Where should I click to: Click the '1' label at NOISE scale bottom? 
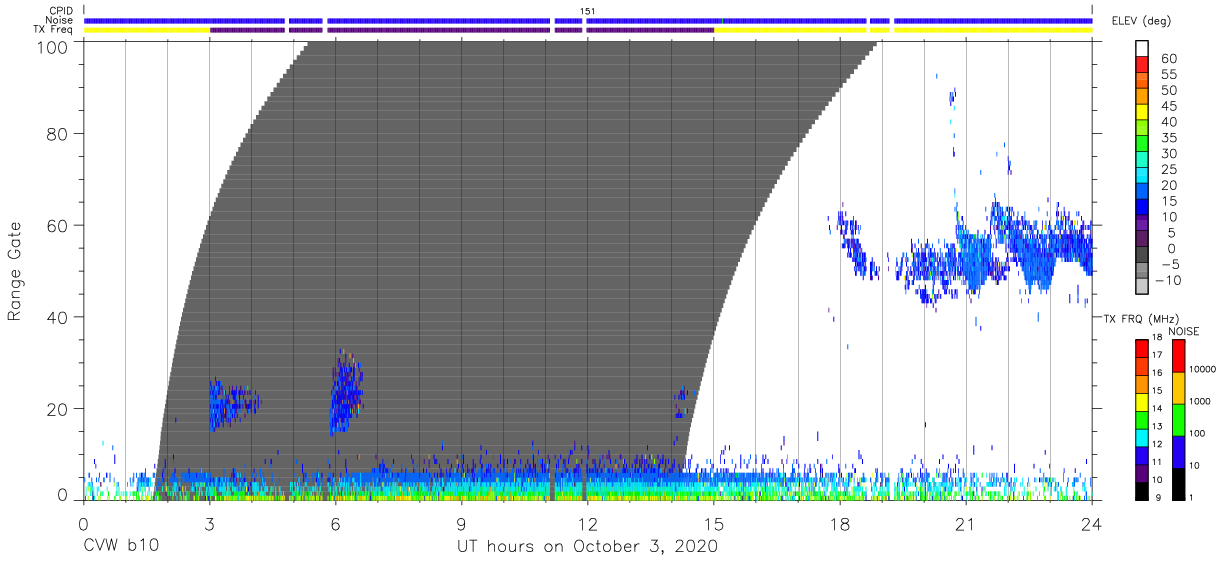pos(1191,497)
